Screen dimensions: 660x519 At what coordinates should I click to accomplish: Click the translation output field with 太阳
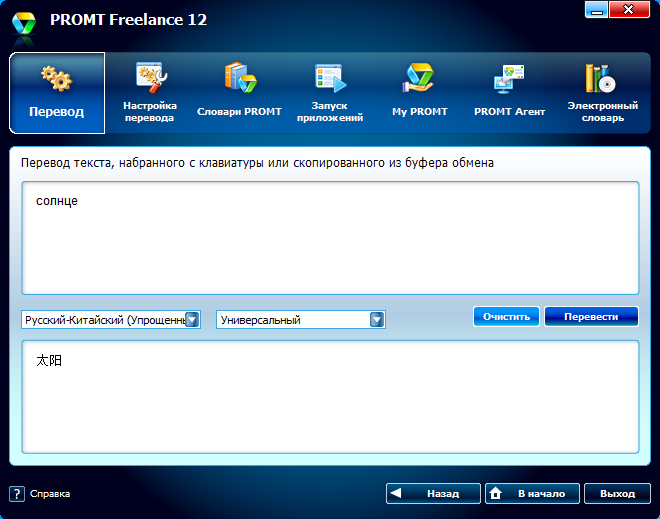pos(330,397)
